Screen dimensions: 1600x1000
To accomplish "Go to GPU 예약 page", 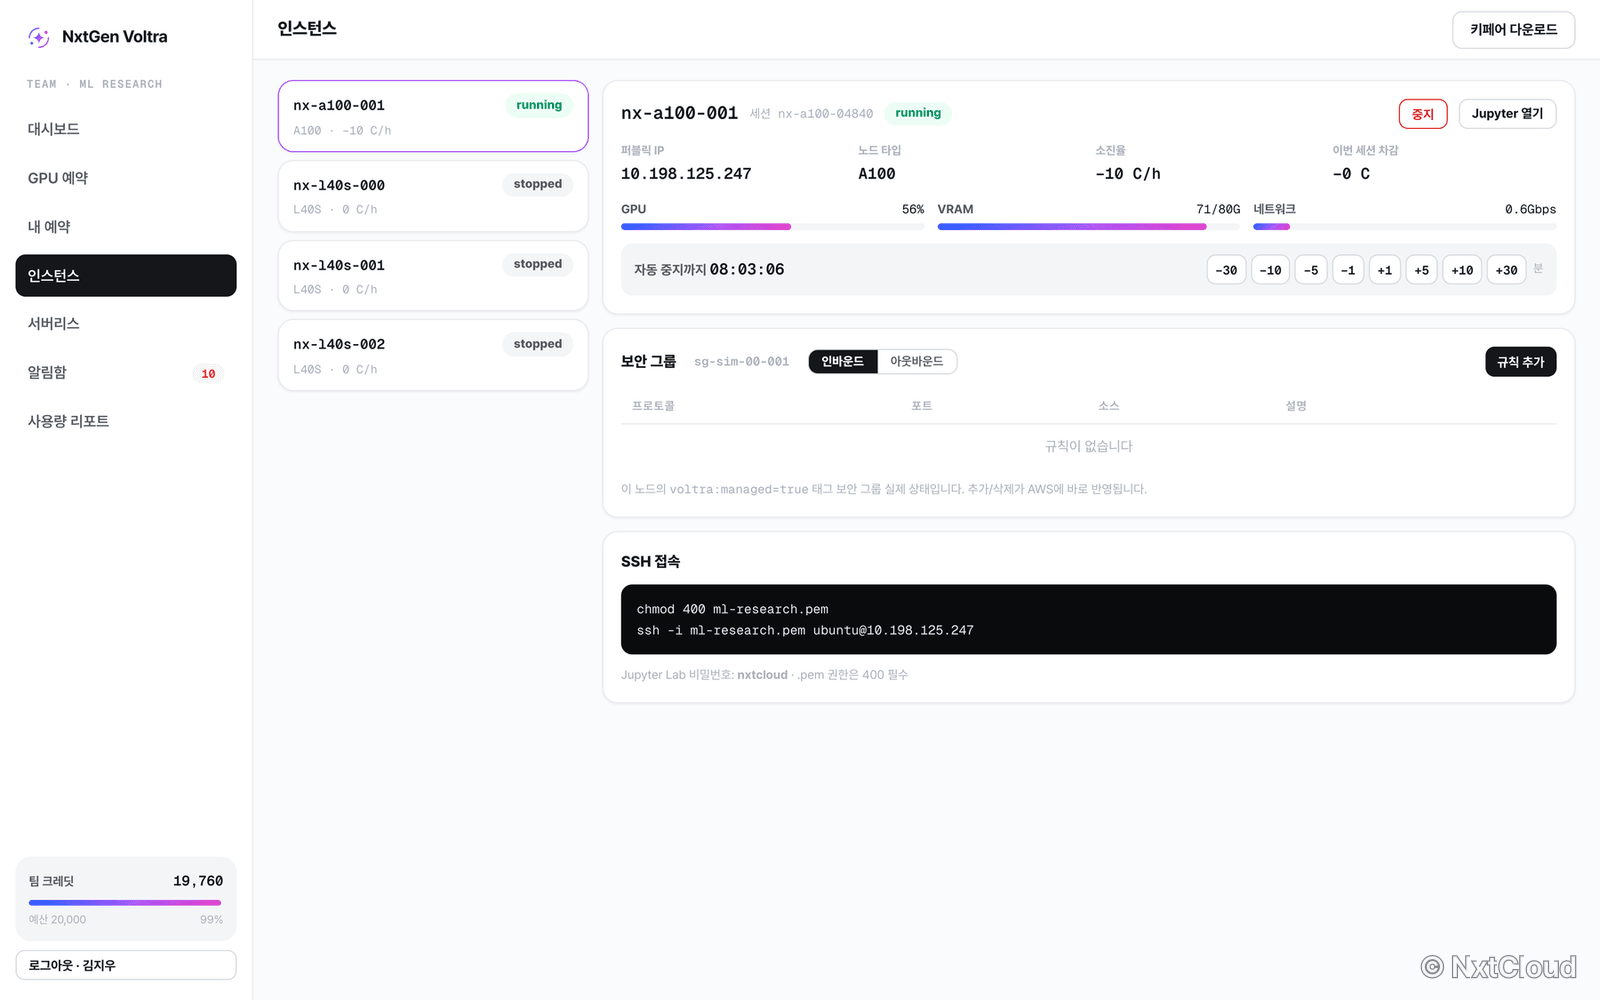I will pos(126,178).
